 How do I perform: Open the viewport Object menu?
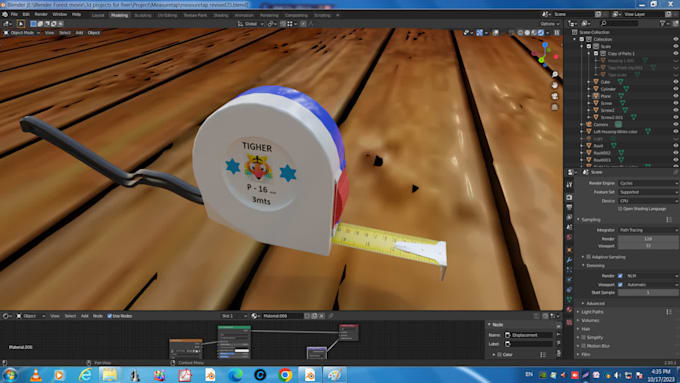click(x=94, y=33)
